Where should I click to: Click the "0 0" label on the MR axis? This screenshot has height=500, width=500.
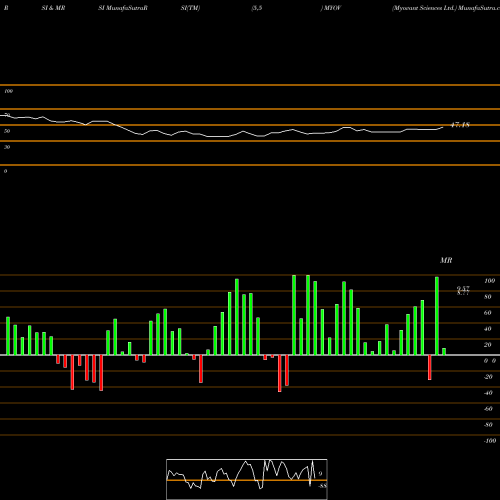(x=490, y=361)
